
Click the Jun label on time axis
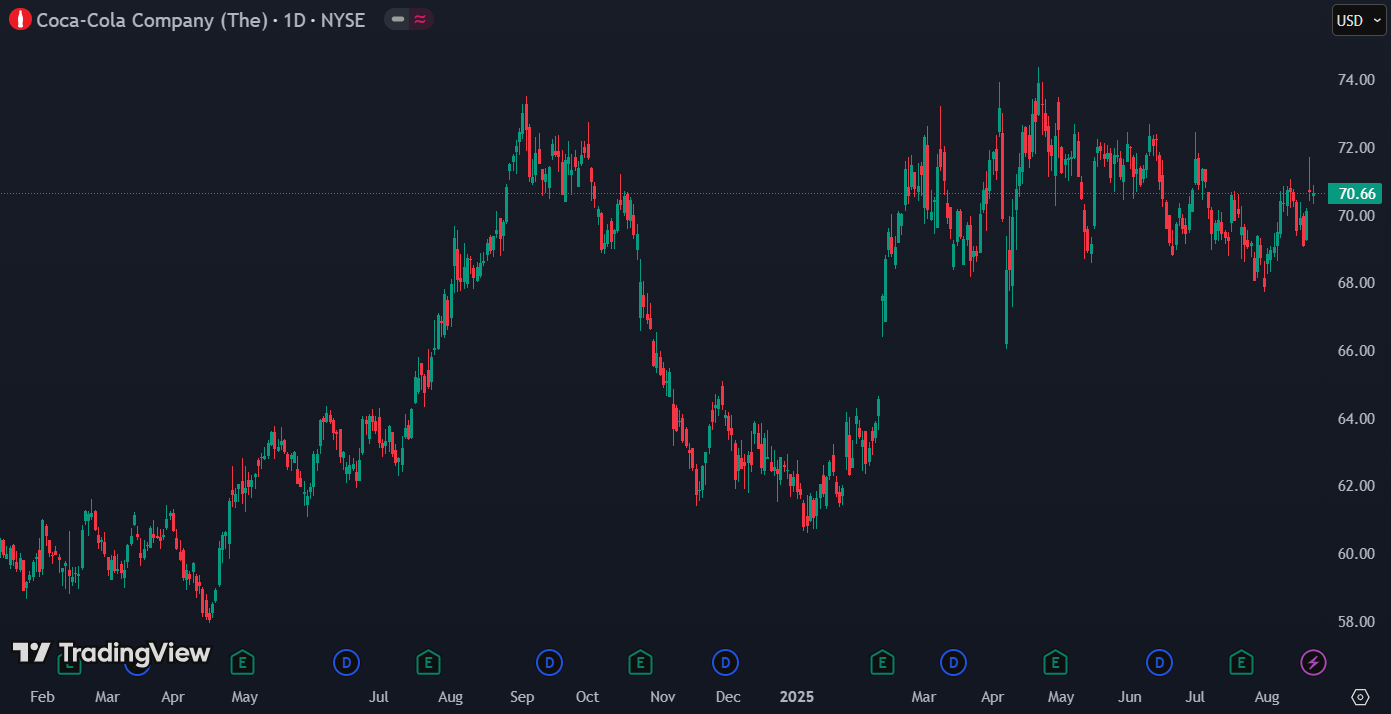[x=1130, y=697]
